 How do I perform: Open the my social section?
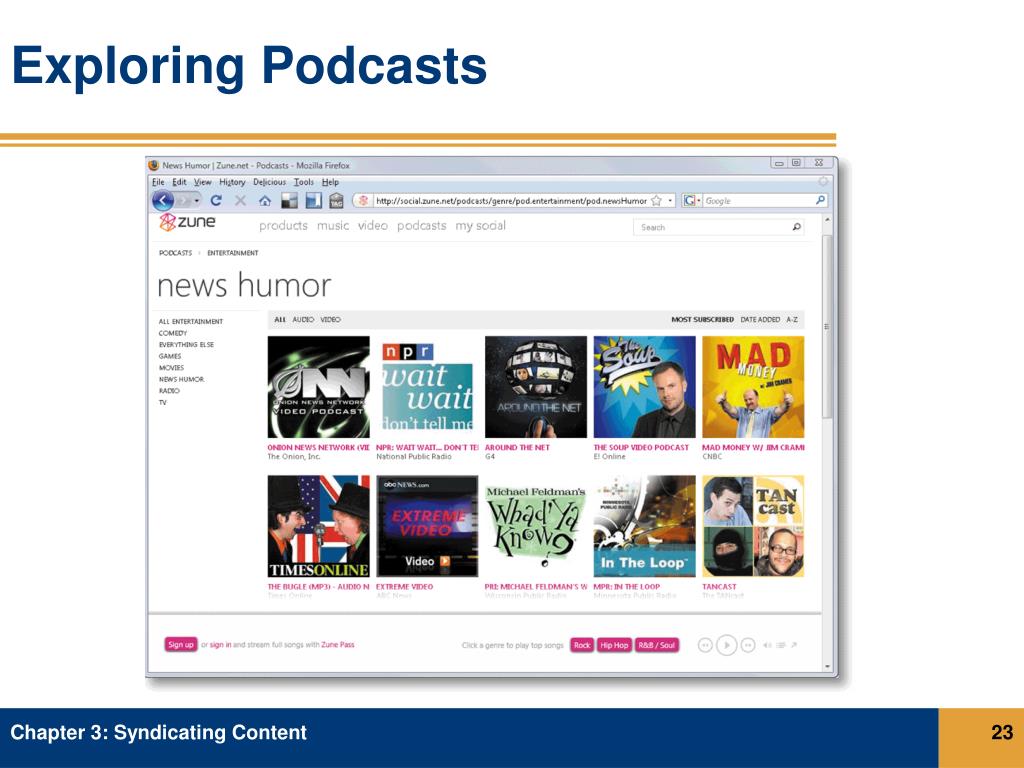point(481,226)
